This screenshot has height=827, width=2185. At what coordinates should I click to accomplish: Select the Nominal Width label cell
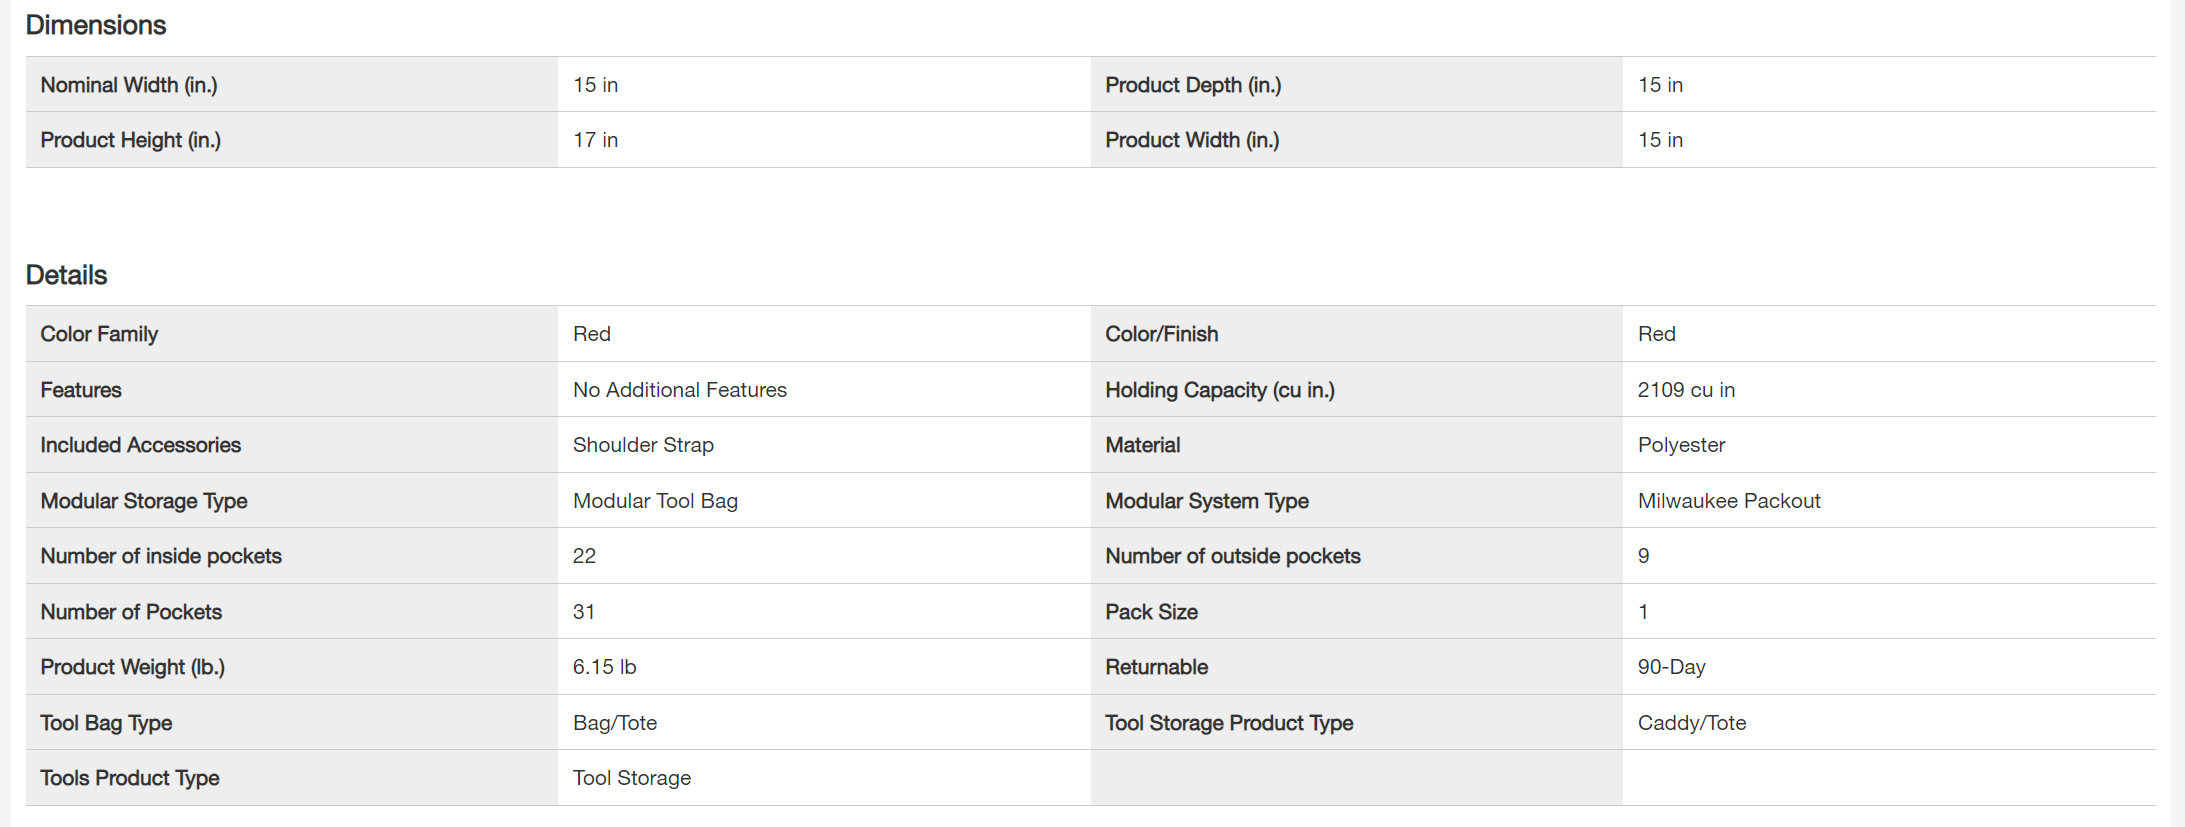[x=129, y=85]
